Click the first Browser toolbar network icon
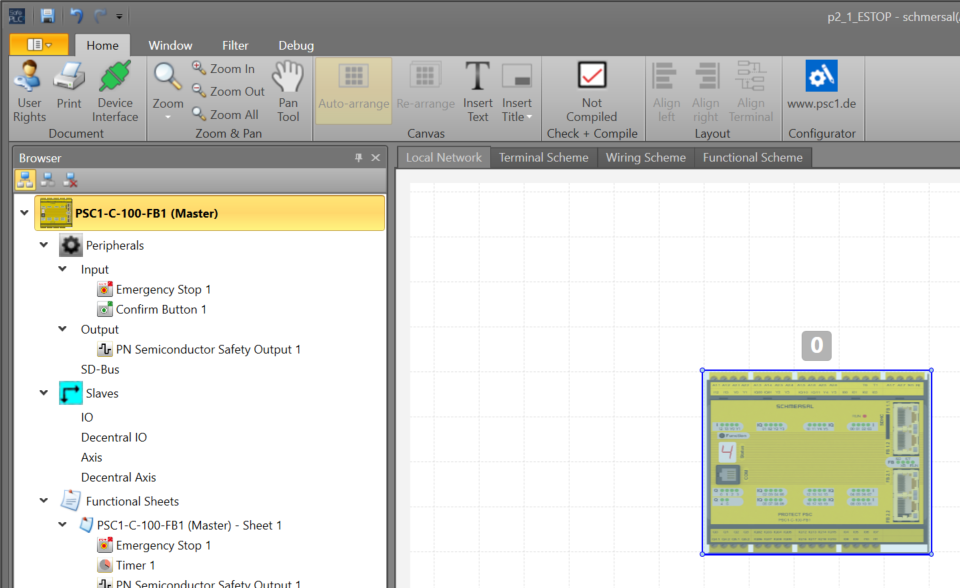Image resolution: width=960 pixels, height=588 pixels. point(25,180)
